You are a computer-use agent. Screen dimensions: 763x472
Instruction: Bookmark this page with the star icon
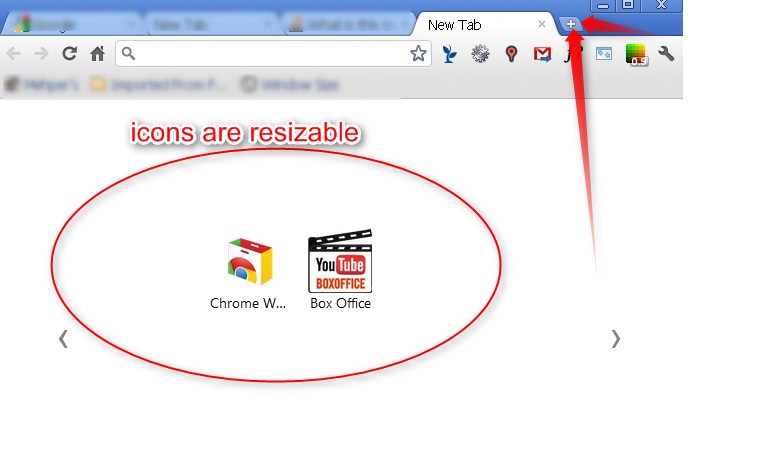coord(418,54)
